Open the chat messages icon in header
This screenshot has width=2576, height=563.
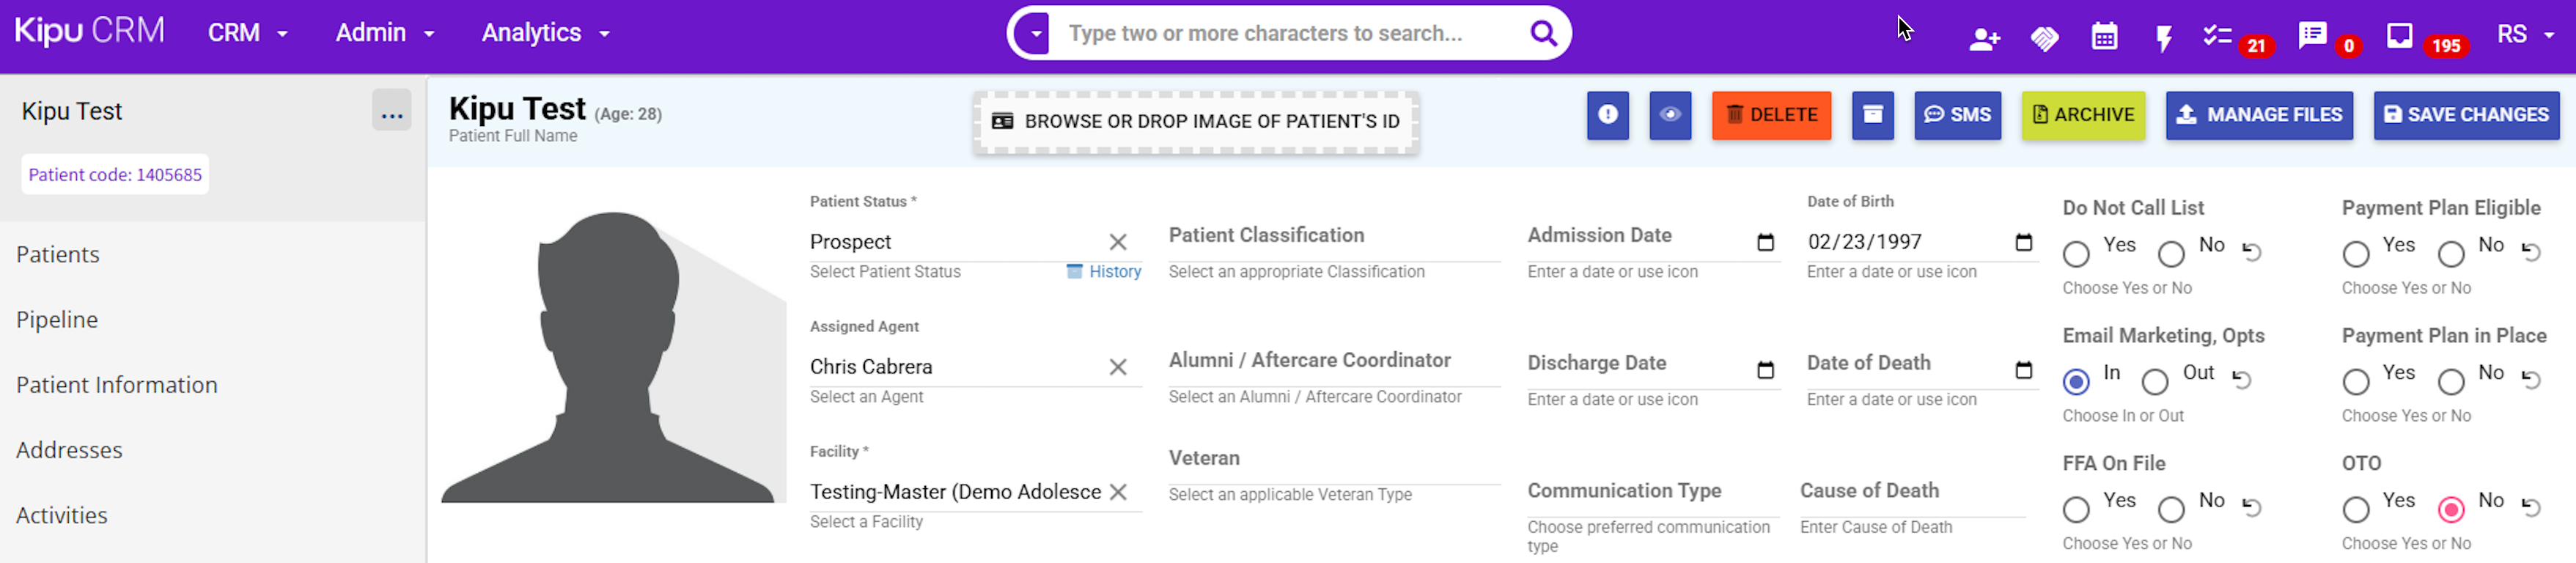click(x=2312, y=36)
